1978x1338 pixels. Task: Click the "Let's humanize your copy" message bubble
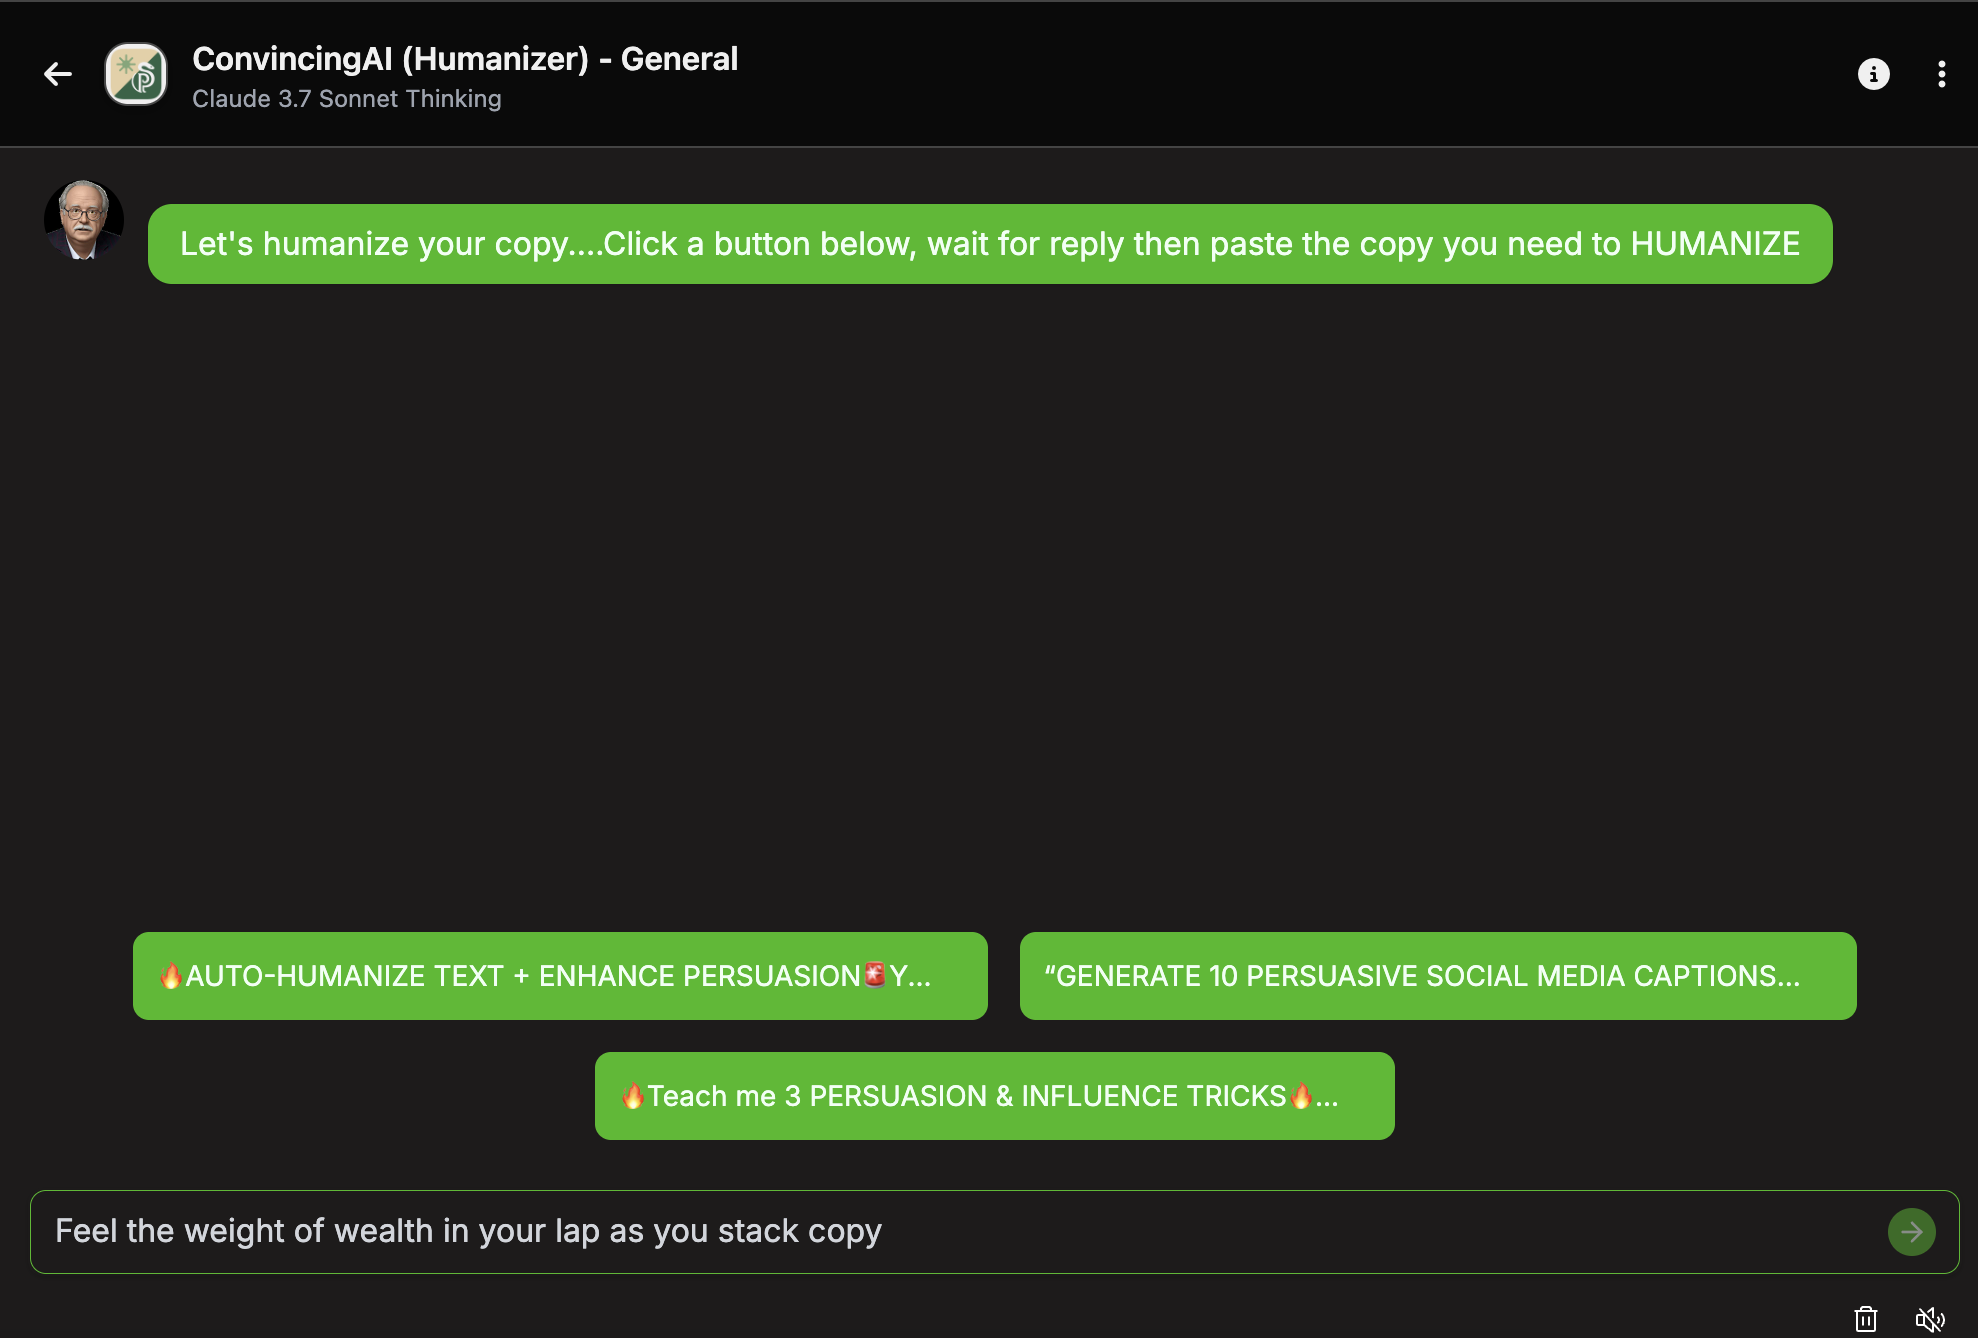(989, 244)
